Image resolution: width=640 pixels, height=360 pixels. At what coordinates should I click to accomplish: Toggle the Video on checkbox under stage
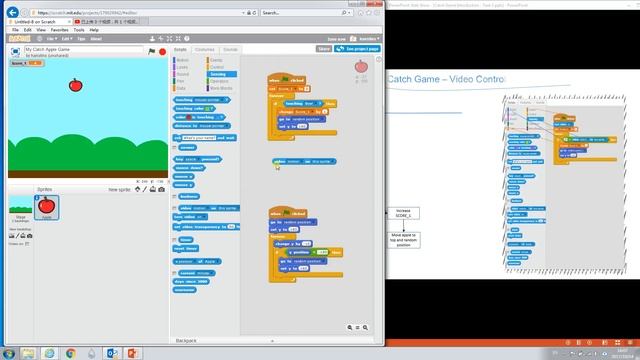click(27, 244)
